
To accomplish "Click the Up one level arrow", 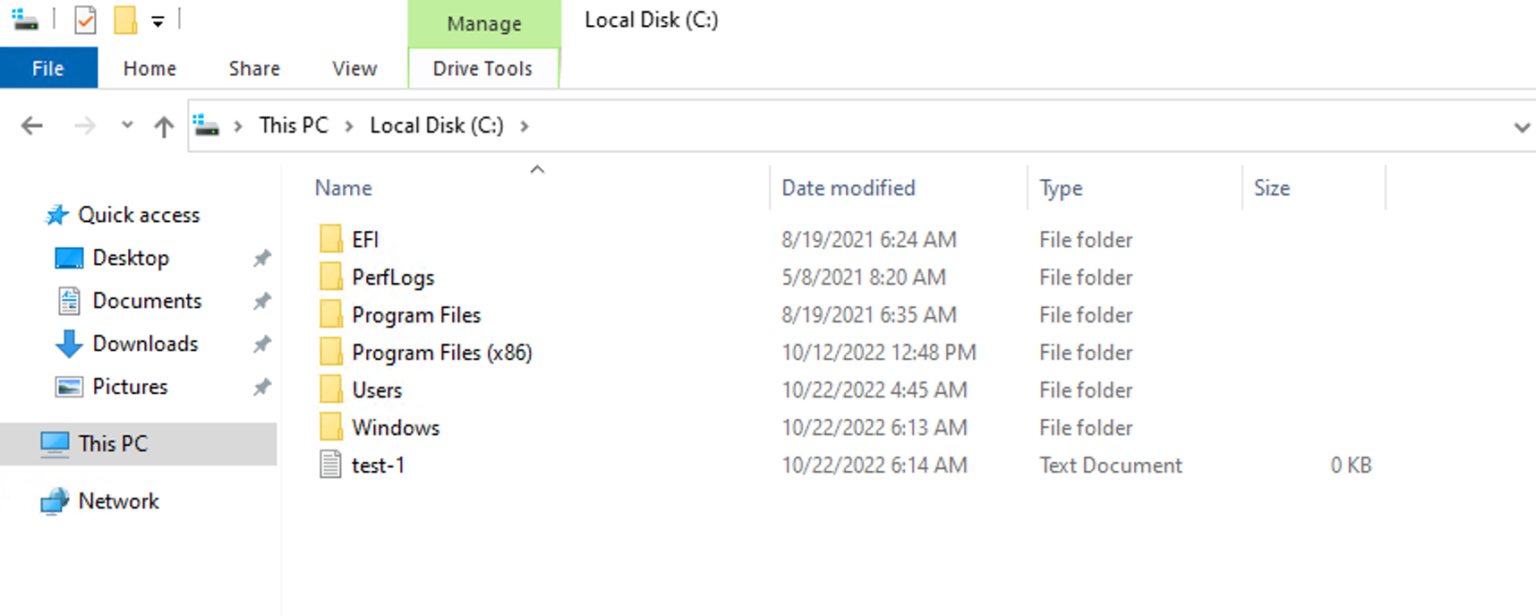I will click(x=164, y=126).
